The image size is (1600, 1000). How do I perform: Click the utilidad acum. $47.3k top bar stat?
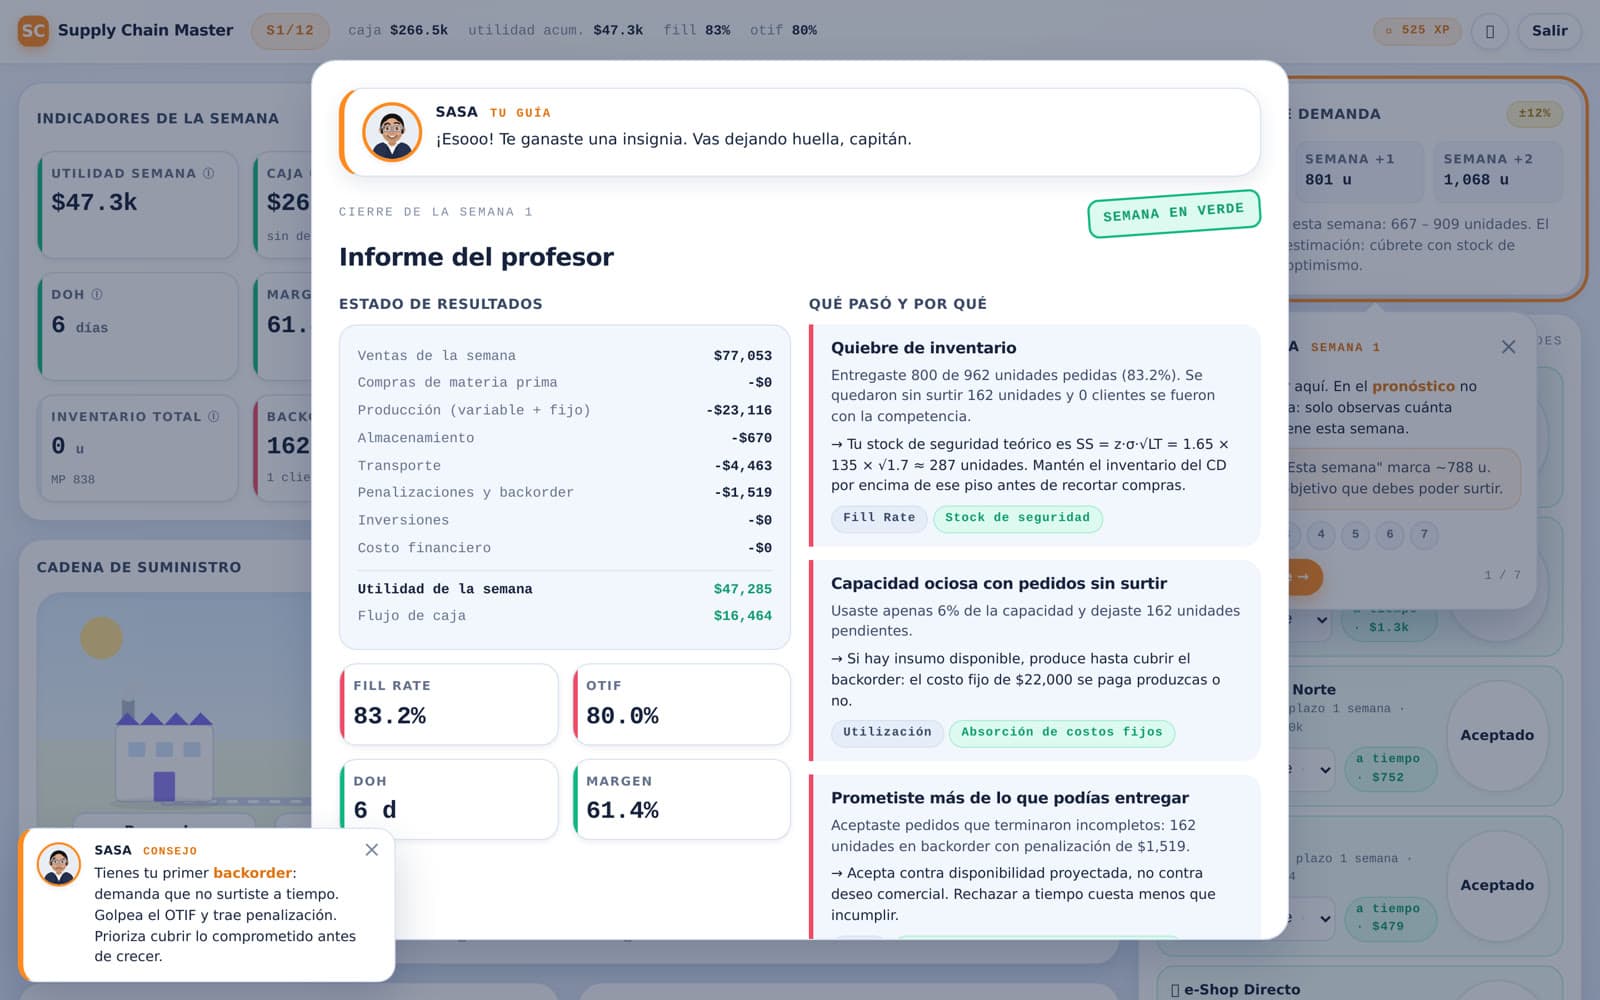tap(555, 30)
